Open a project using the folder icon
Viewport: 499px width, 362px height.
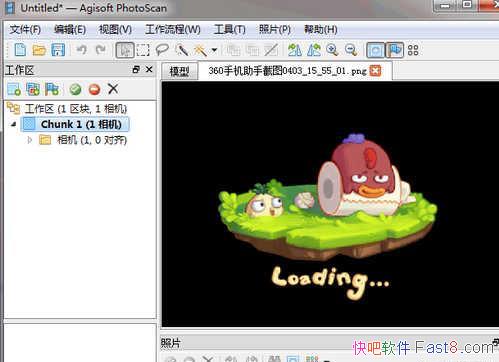point(39,50)
